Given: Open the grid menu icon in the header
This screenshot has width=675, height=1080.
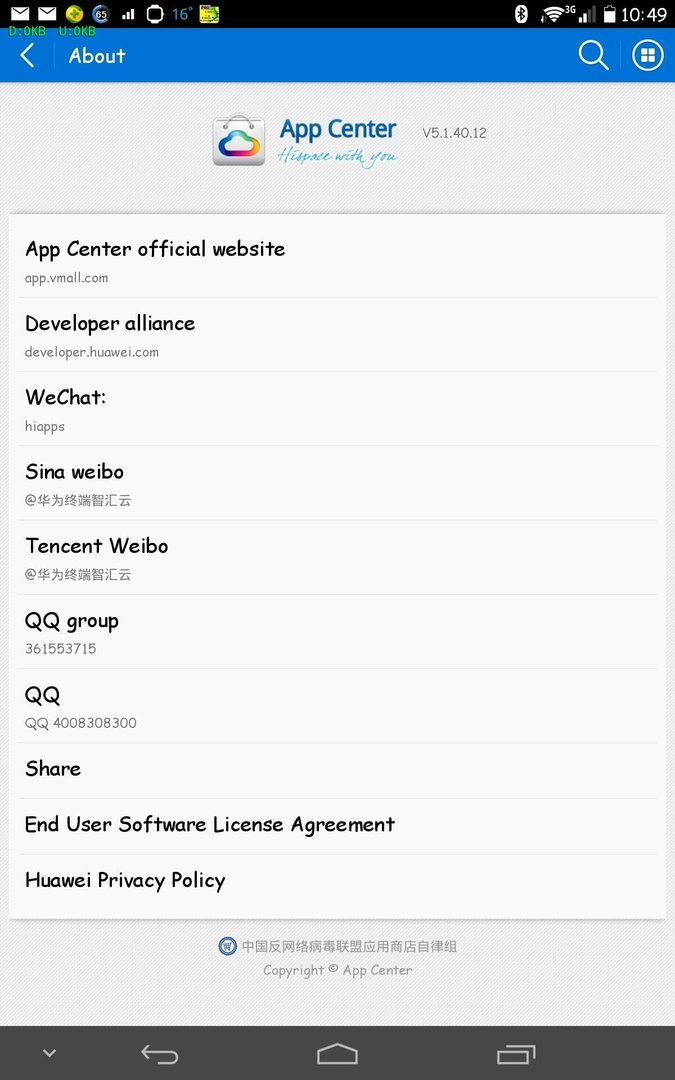Looking at the screenshot, I should (x=647, y=55).
